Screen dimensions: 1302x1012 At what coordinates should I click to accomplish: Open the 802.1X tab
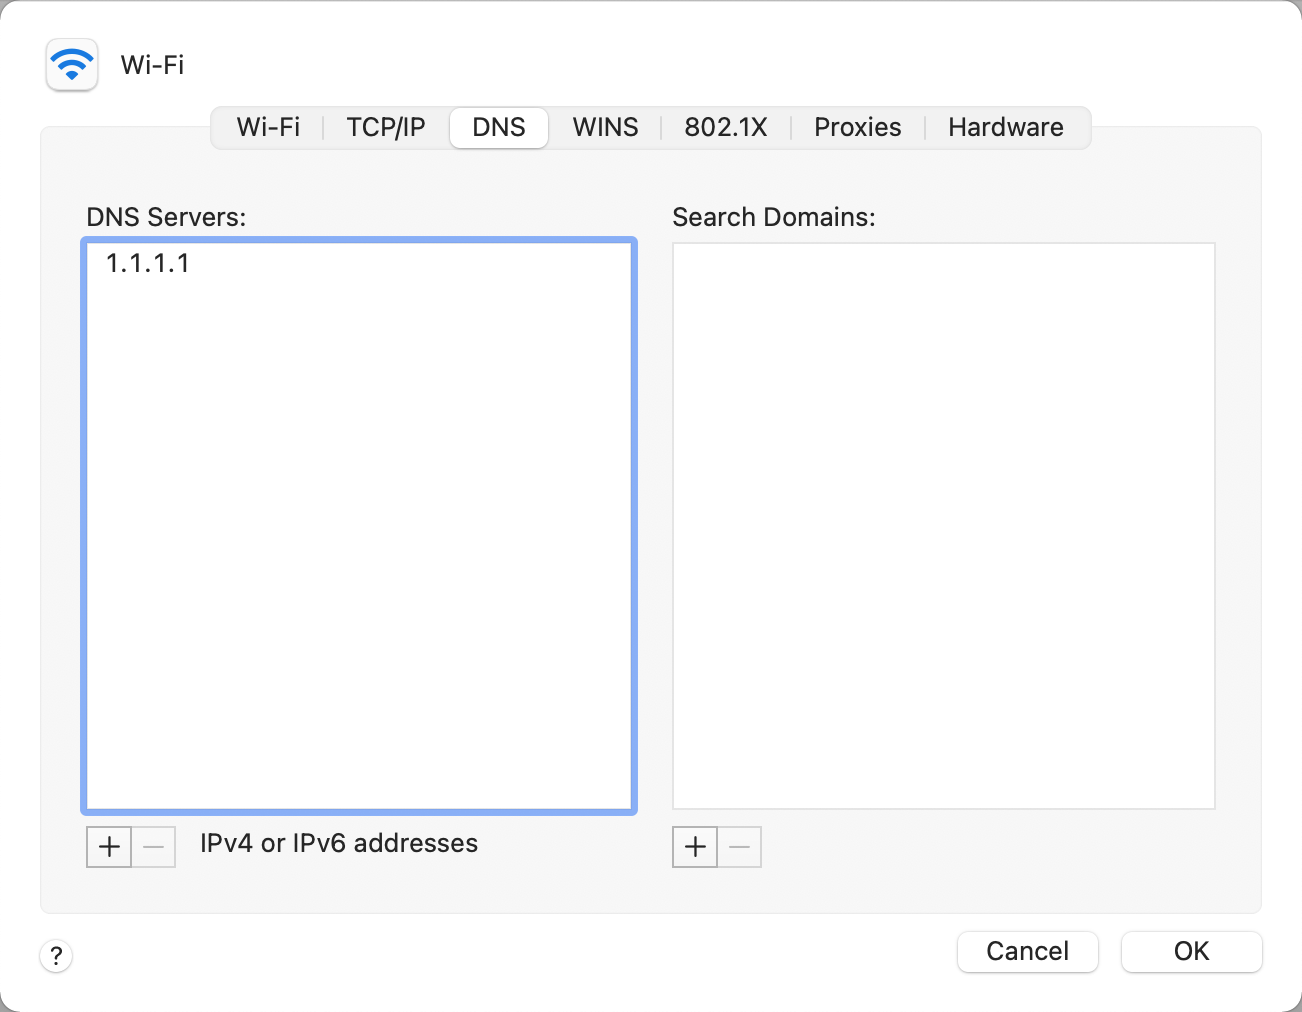(726, 128)
